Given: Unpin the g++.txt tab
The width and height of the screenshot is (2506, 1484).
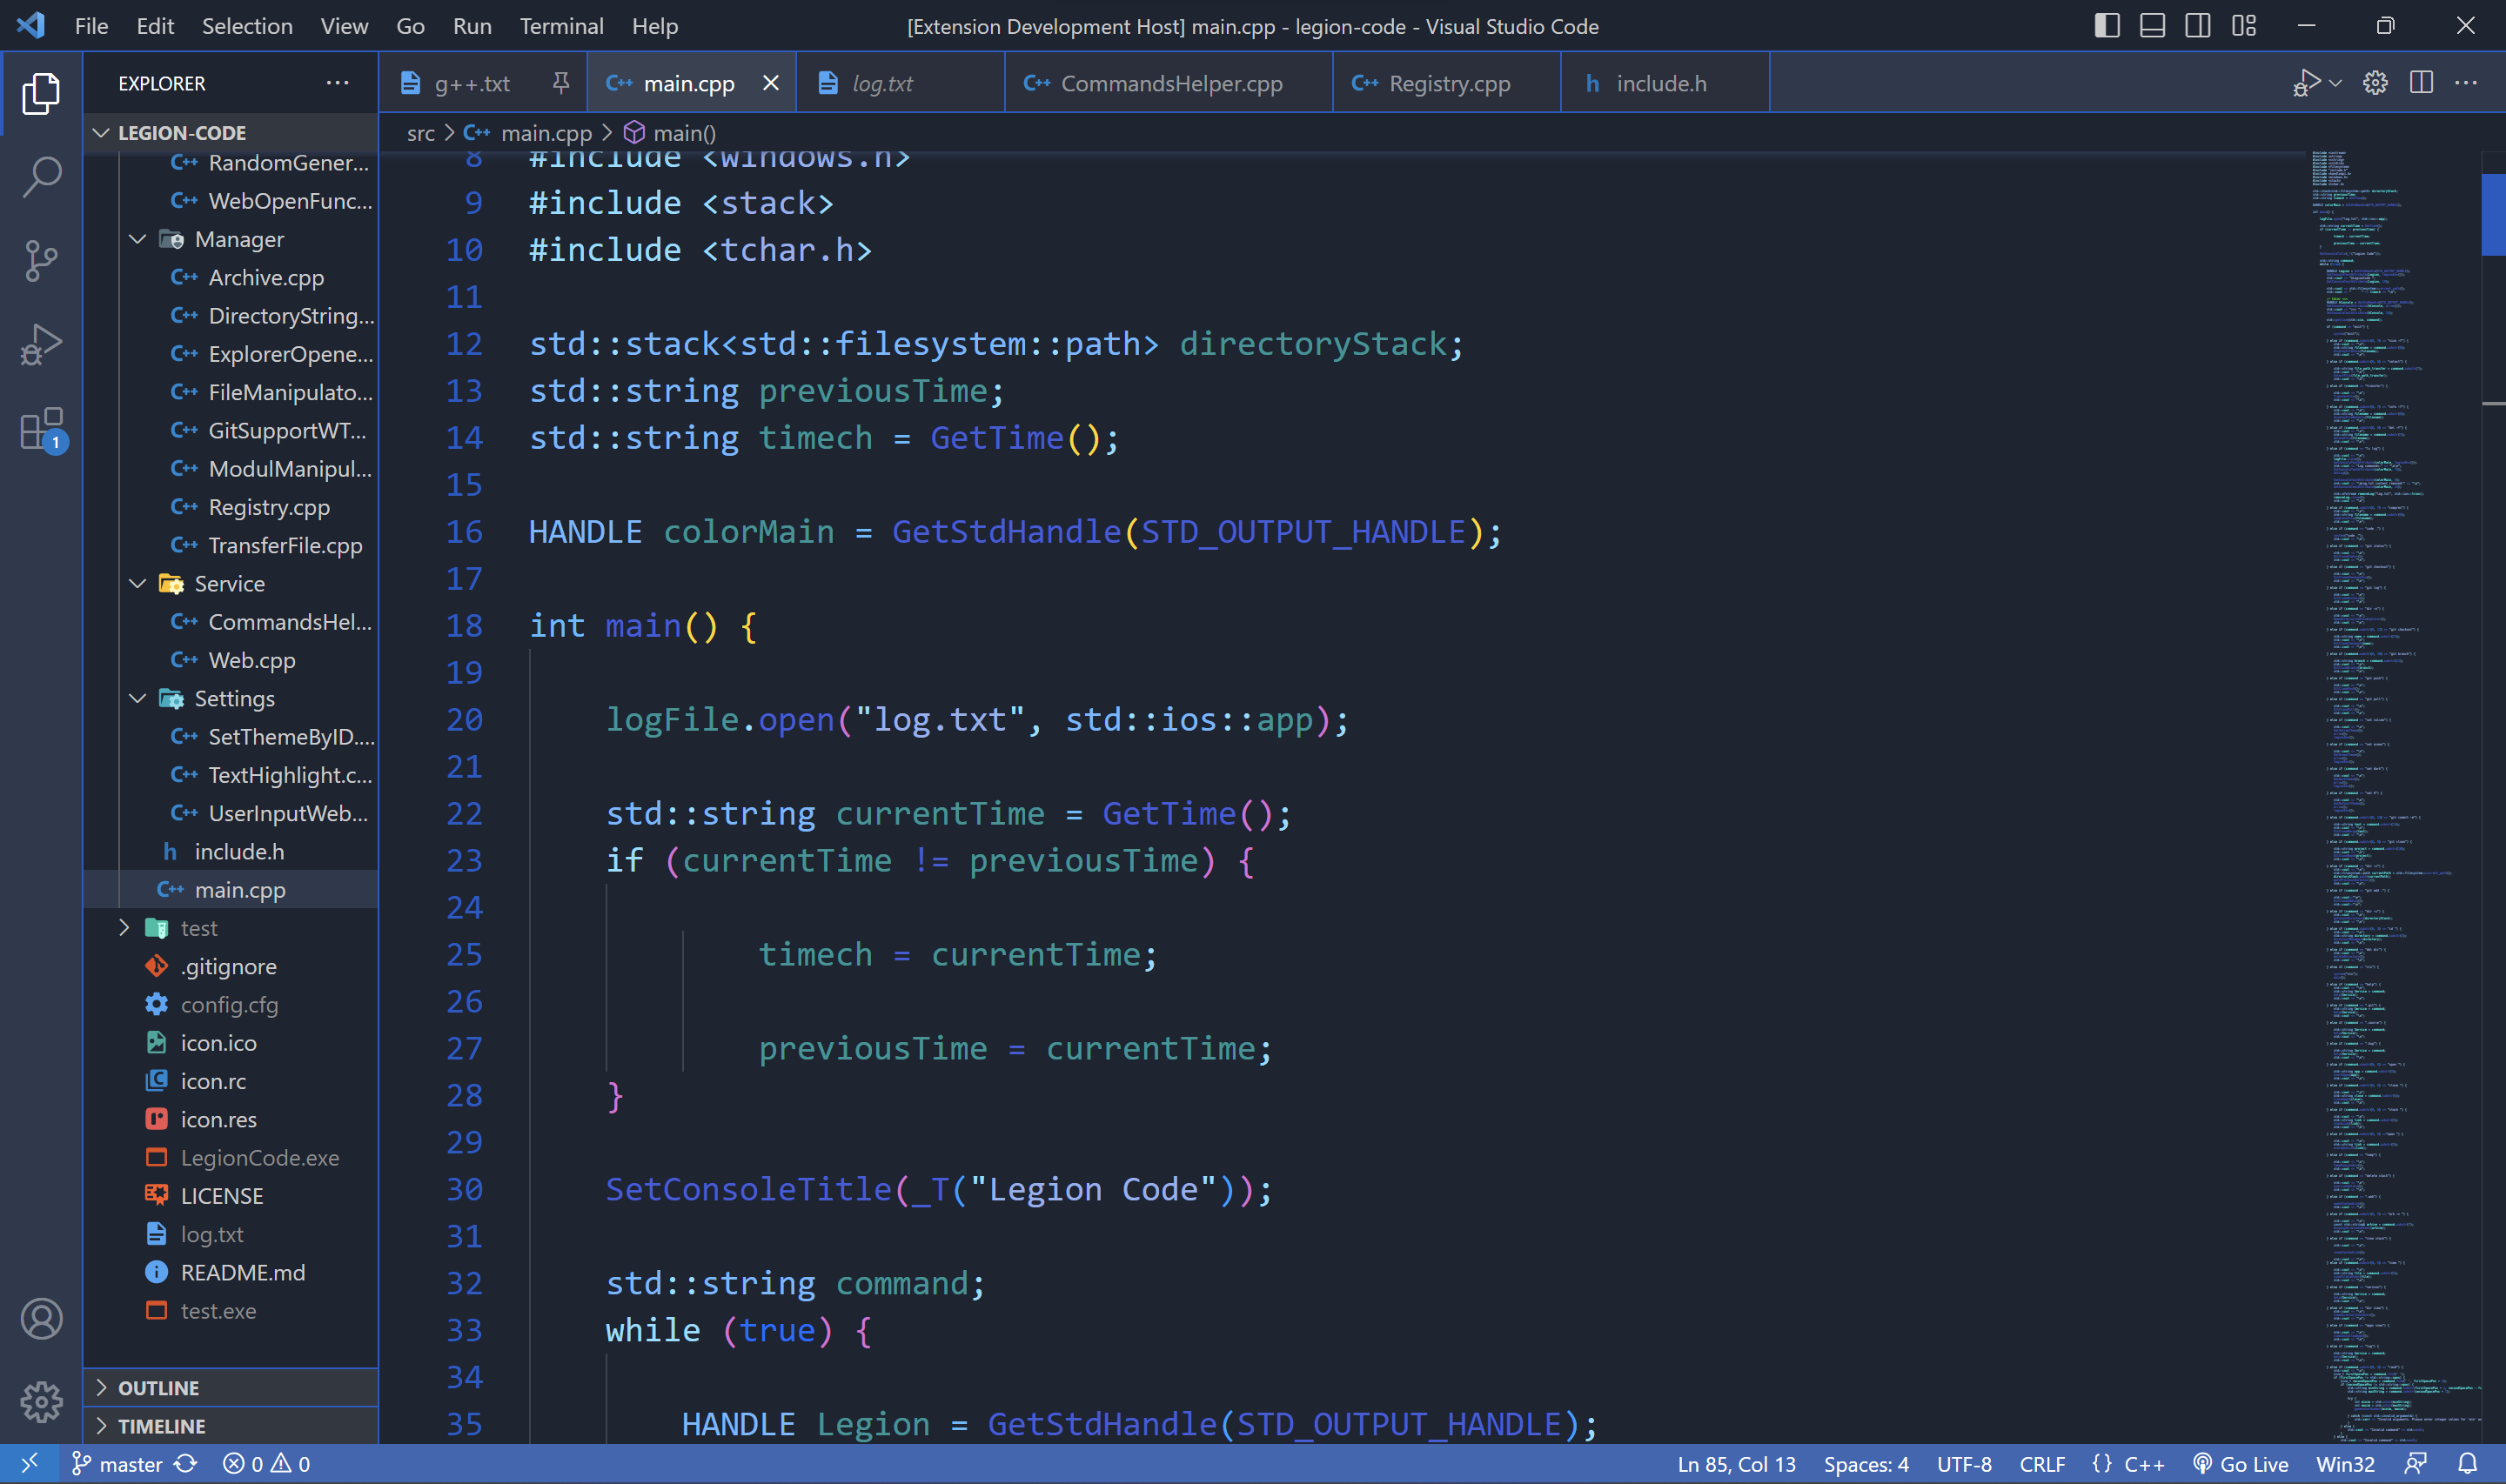Looking at the screenshot, I should point(561,83).
